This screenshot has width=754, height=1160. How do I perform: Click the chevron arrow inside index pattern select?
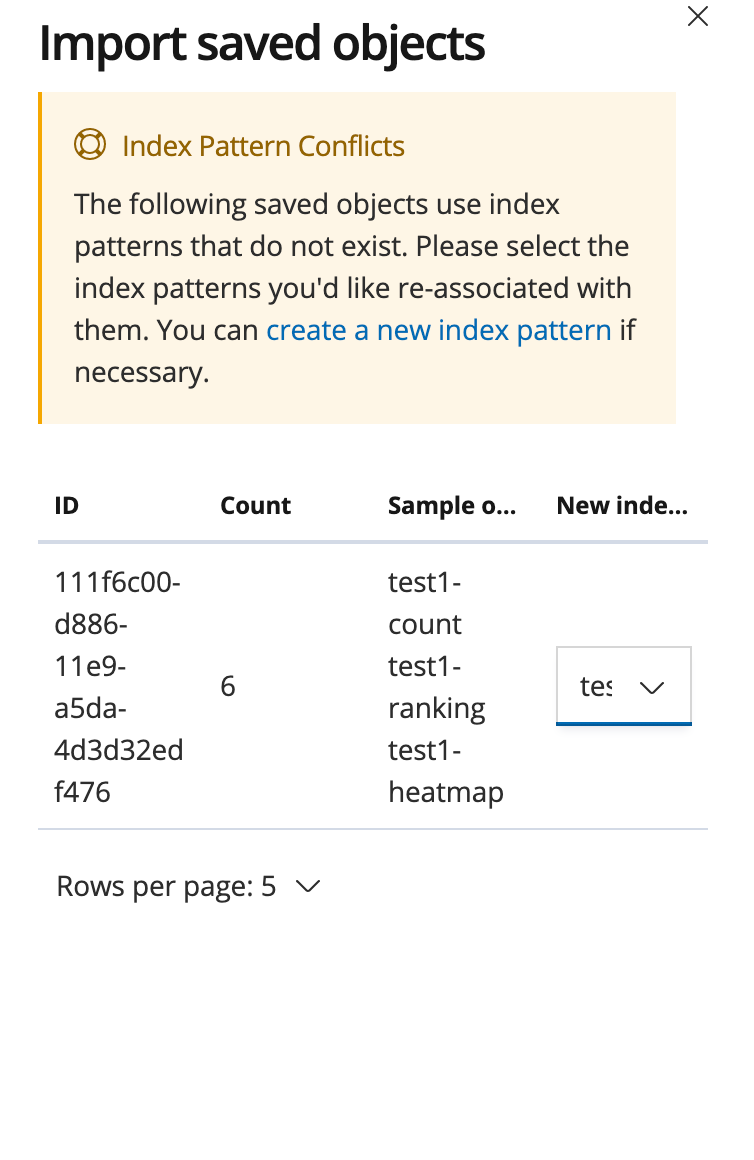point(652,688)
